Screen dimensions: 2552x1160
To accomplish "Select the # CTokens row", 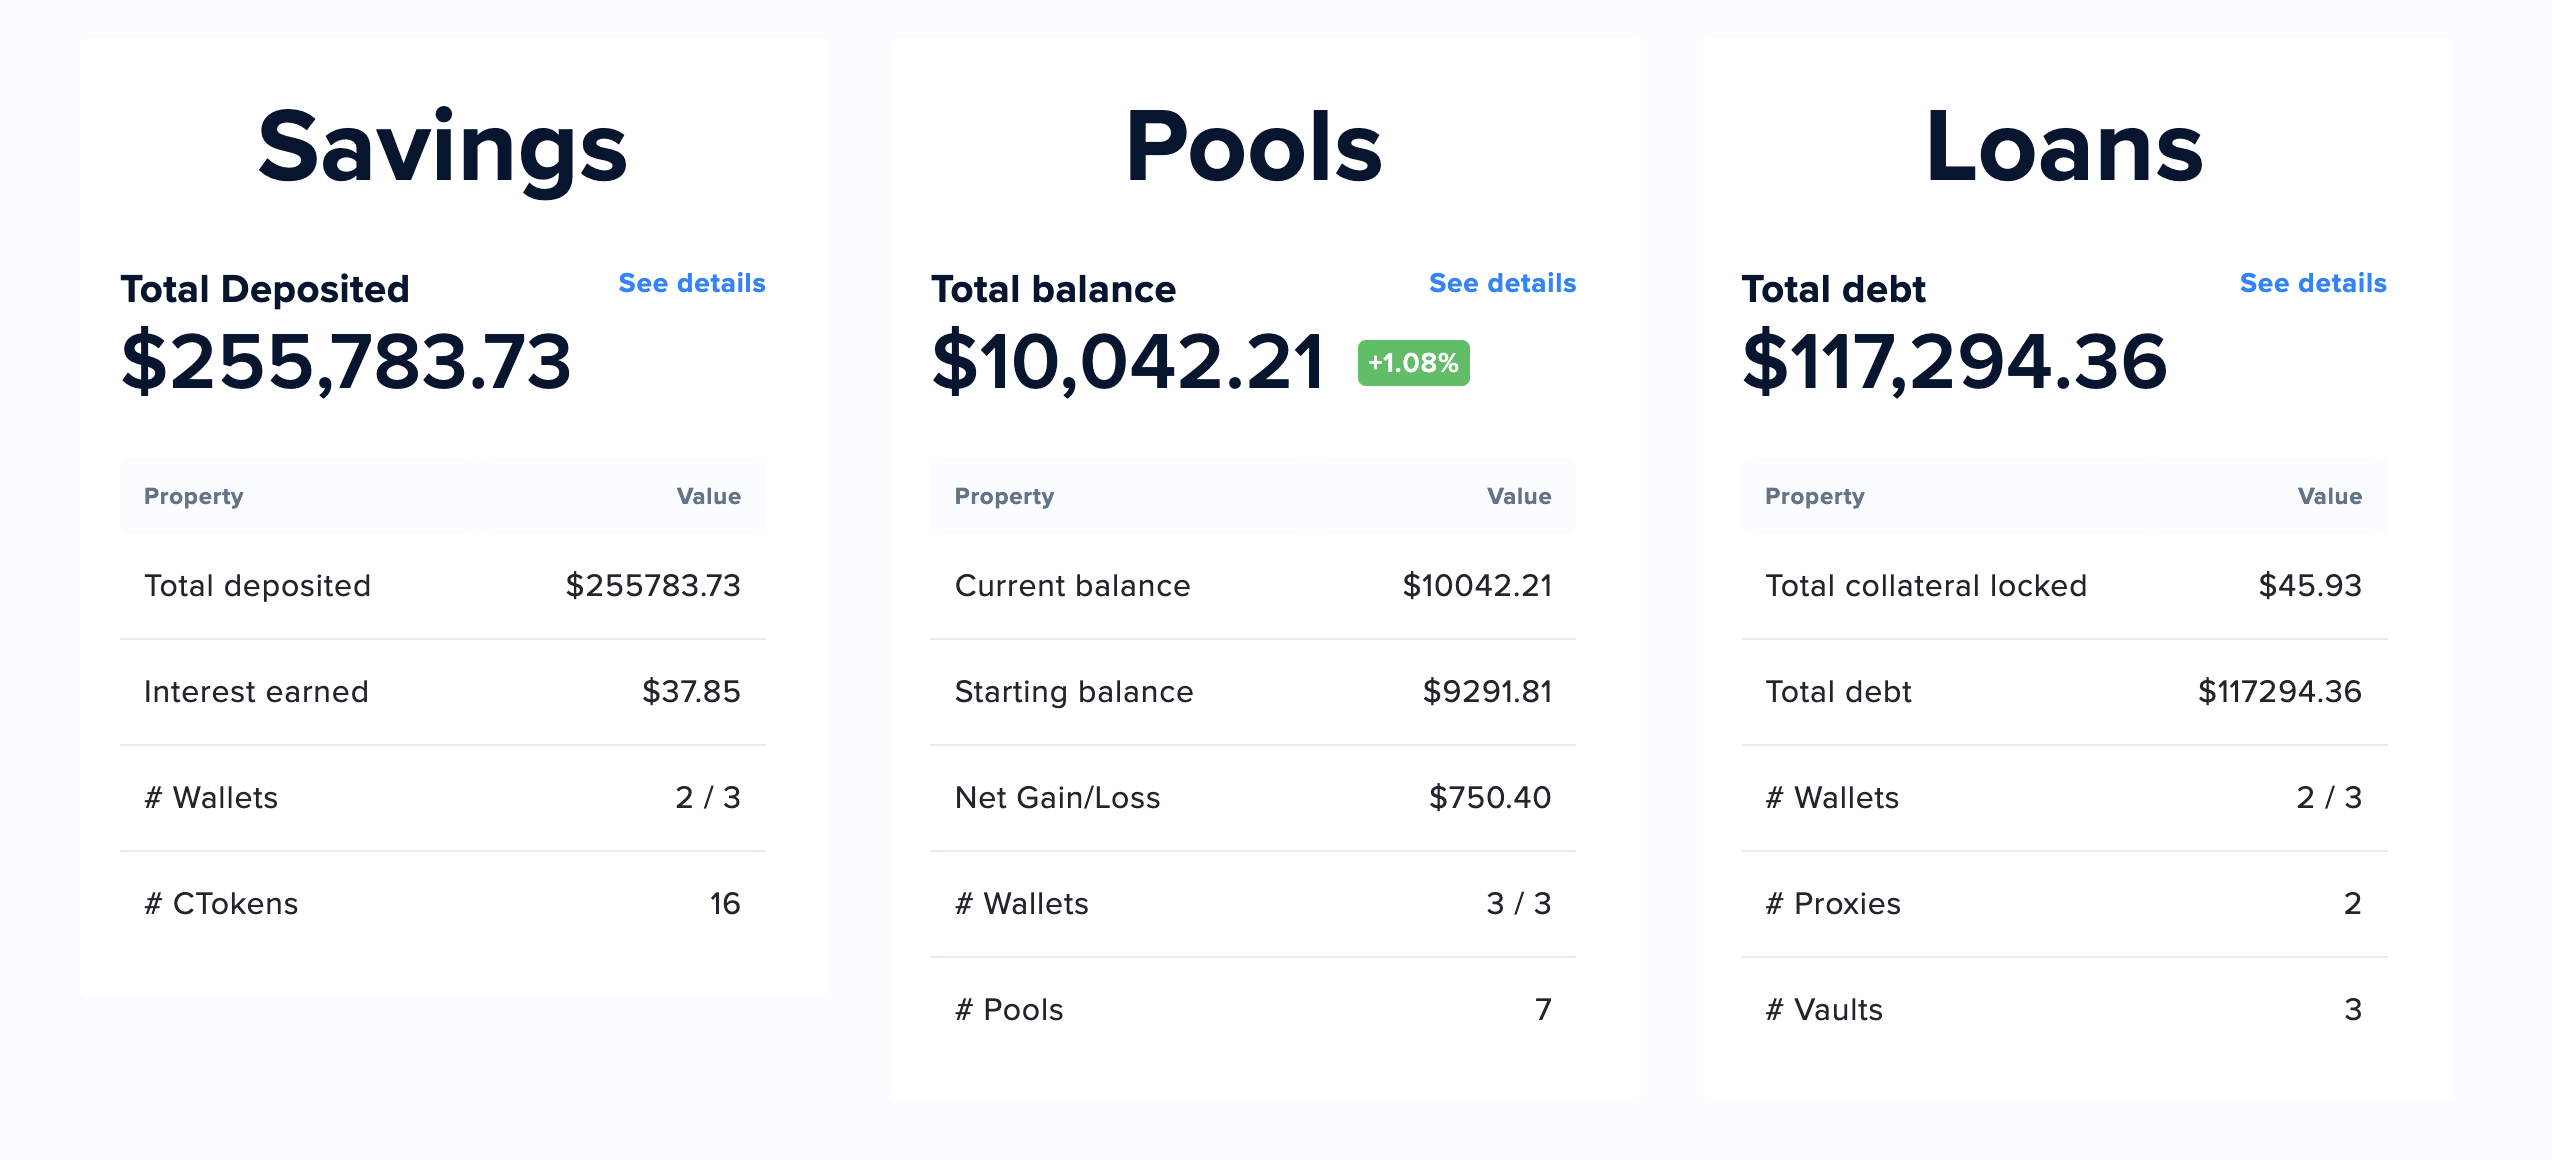I will [442, 904].
